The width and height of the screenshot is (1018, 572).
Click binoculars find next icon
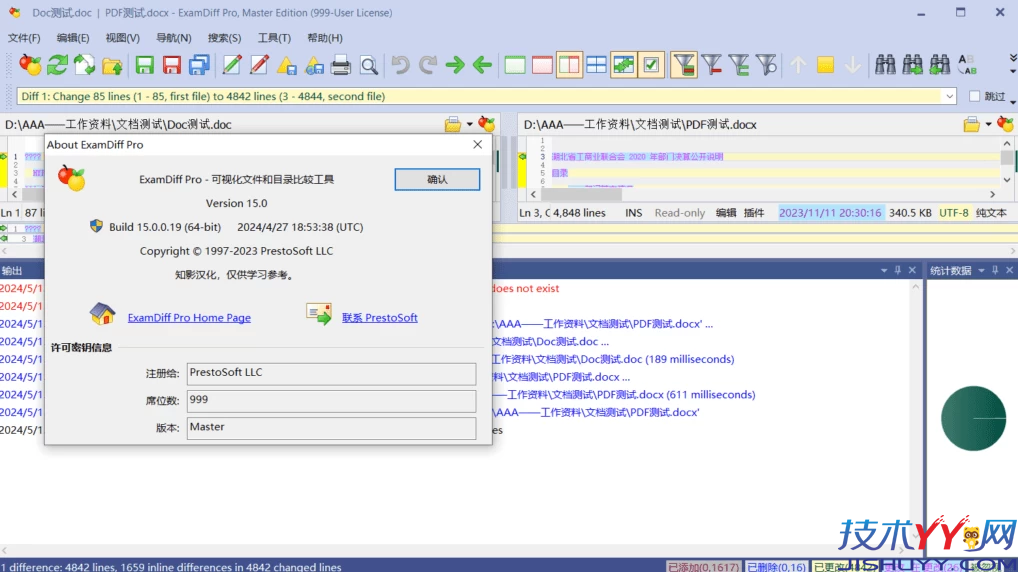click(x=912, y=65)
